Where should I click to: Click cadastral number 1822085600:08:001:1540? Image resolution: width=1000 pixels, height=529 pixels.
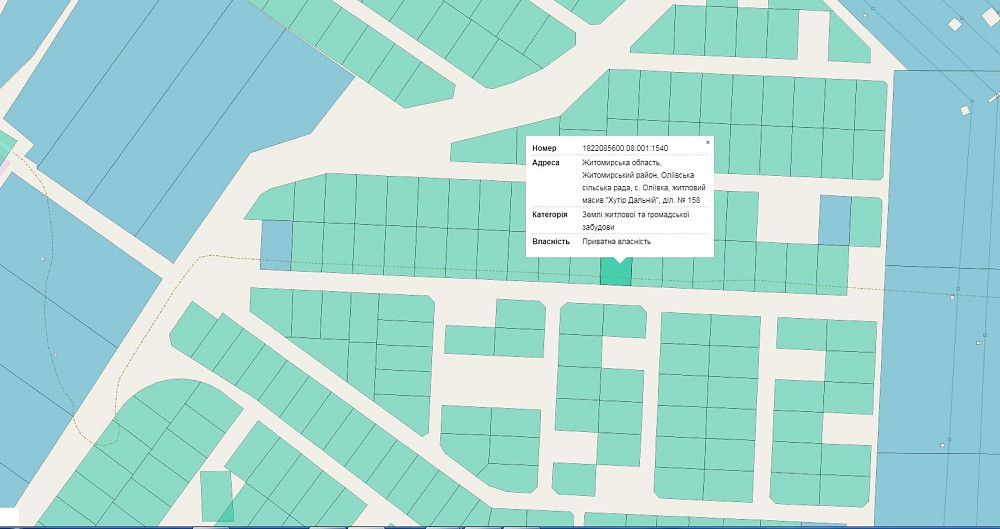(625, 149)
